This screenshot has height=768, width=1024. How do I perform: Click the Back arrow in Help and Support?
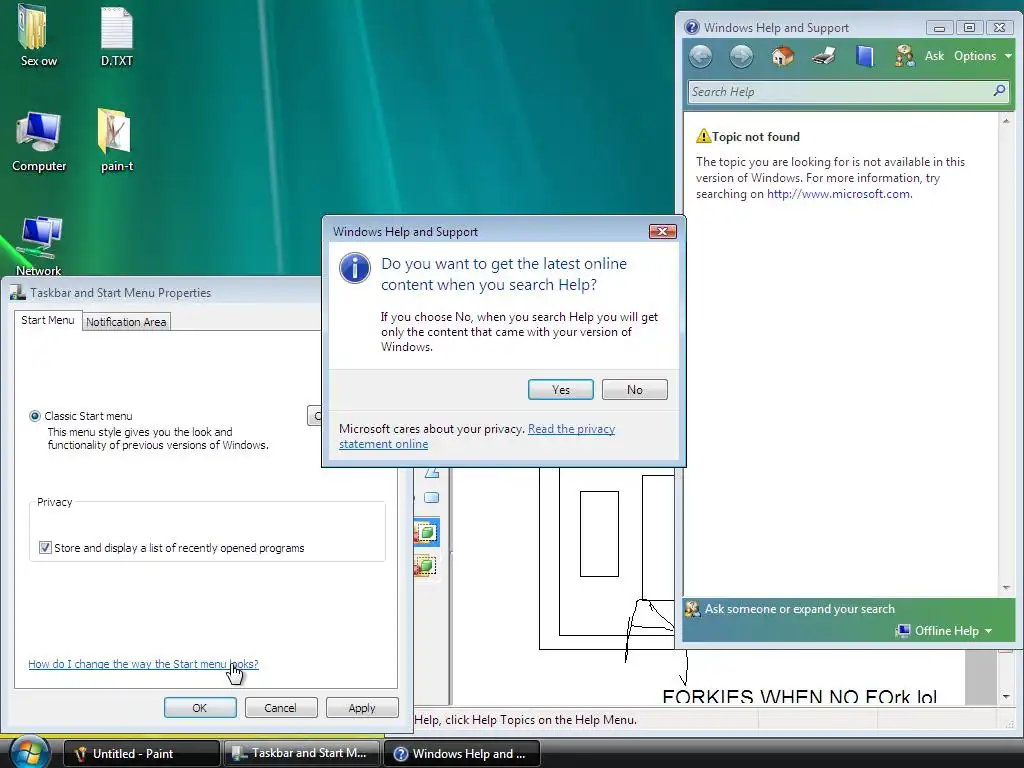(x=701, y=56)
